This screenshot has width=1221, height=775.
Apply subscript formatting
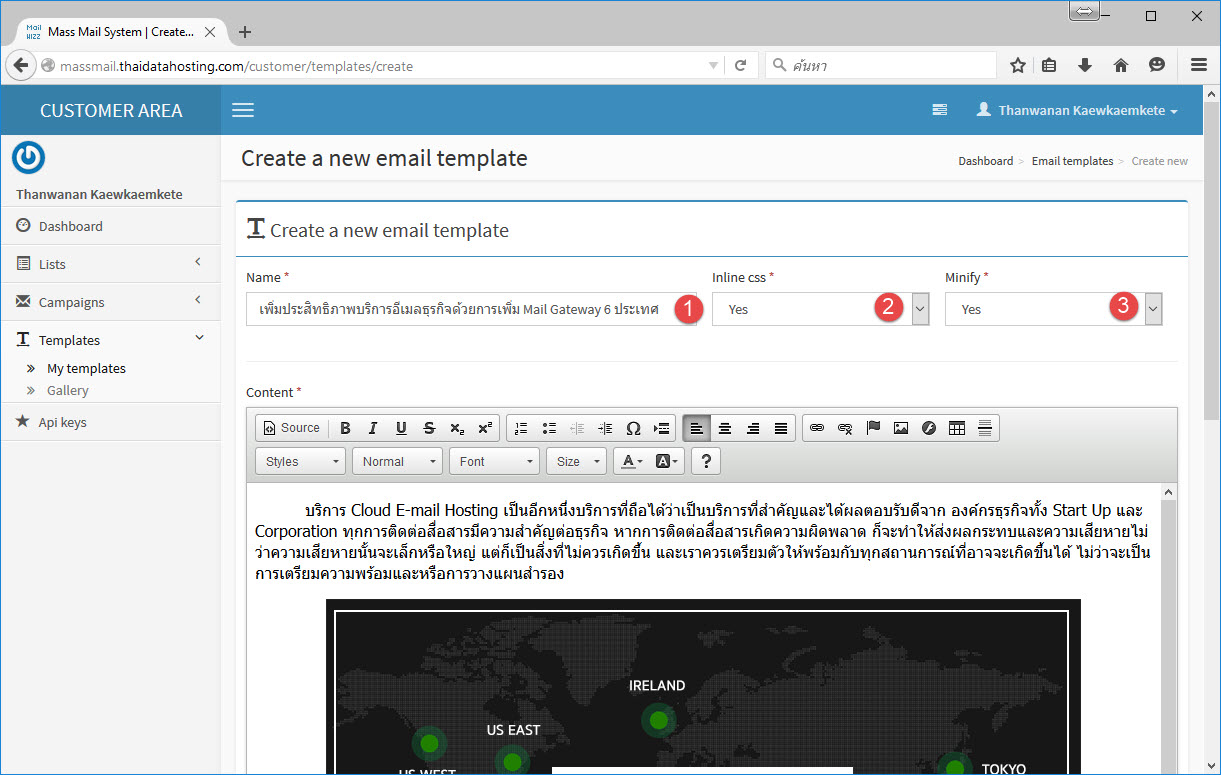coord(457,428)
